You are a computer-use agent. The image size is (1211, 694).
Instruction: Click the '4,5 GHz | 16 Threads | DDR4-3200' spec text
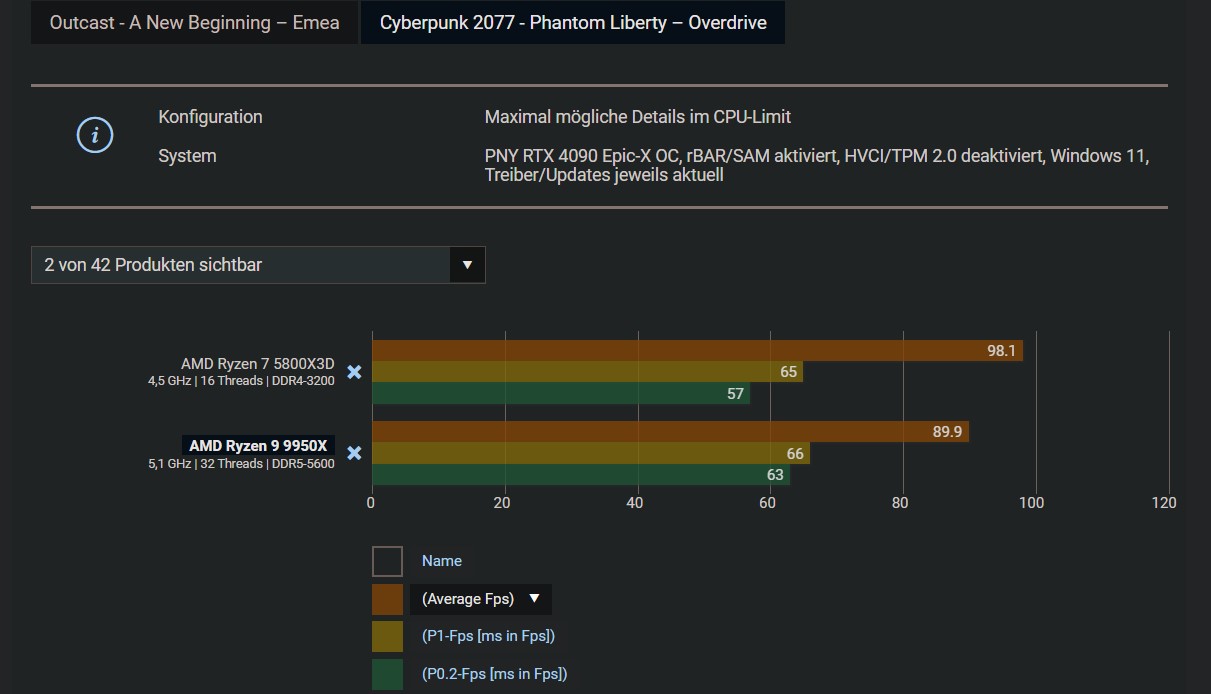point(241,381)
